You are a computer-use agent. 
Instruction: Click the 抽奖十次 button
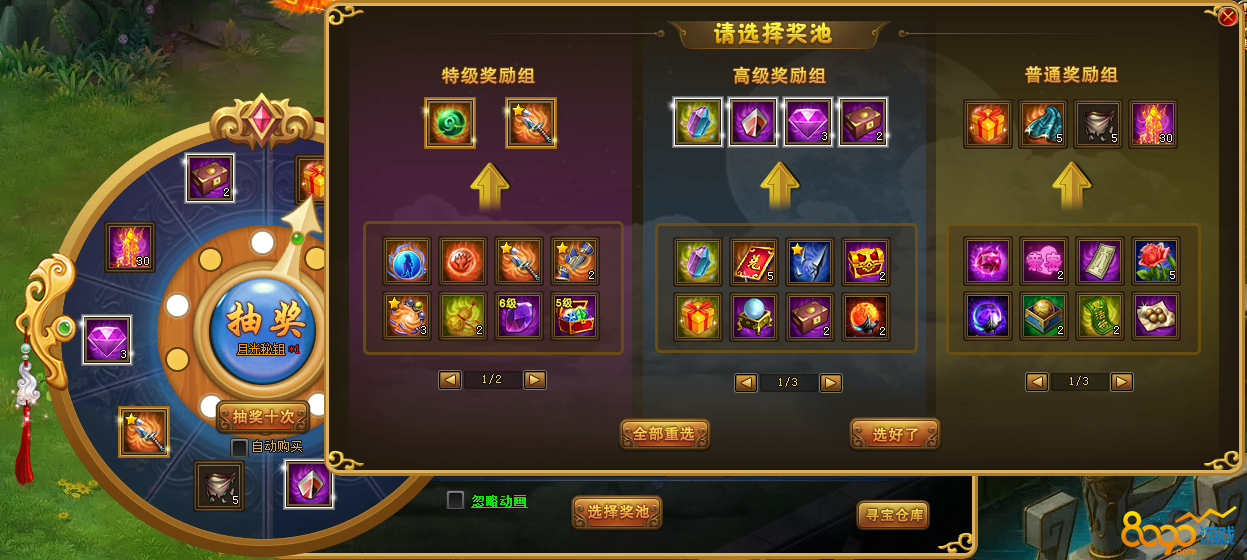(262, 417)
